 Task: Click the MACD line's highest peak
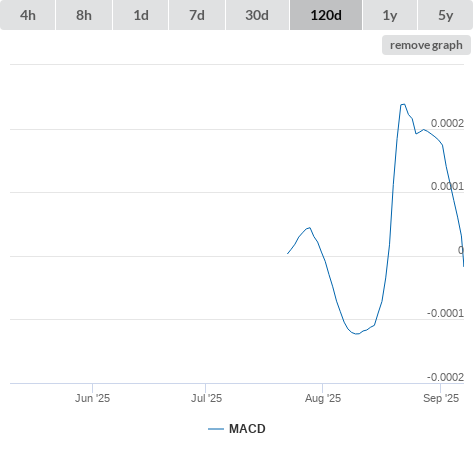pos(403,104)
